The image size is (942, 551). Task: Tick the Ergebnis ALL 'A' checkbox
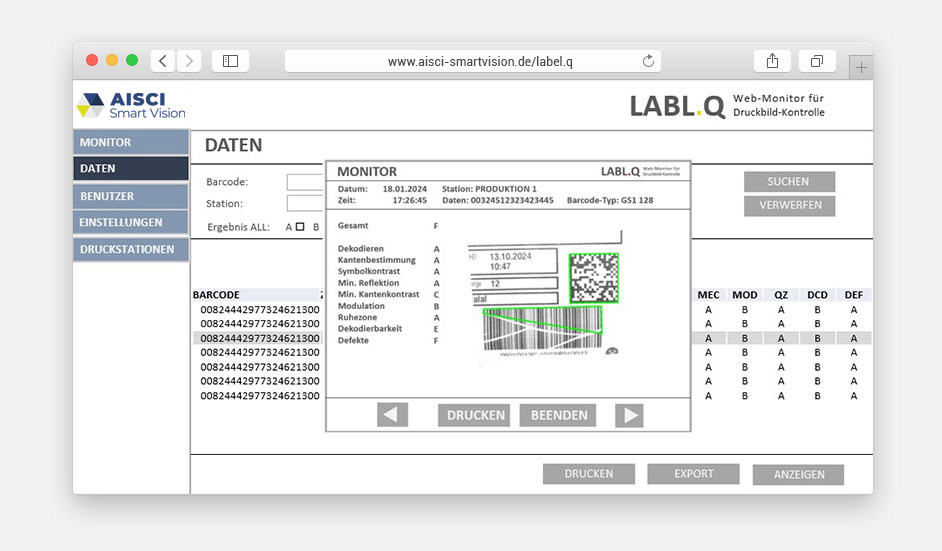click(x=300, y=227)
